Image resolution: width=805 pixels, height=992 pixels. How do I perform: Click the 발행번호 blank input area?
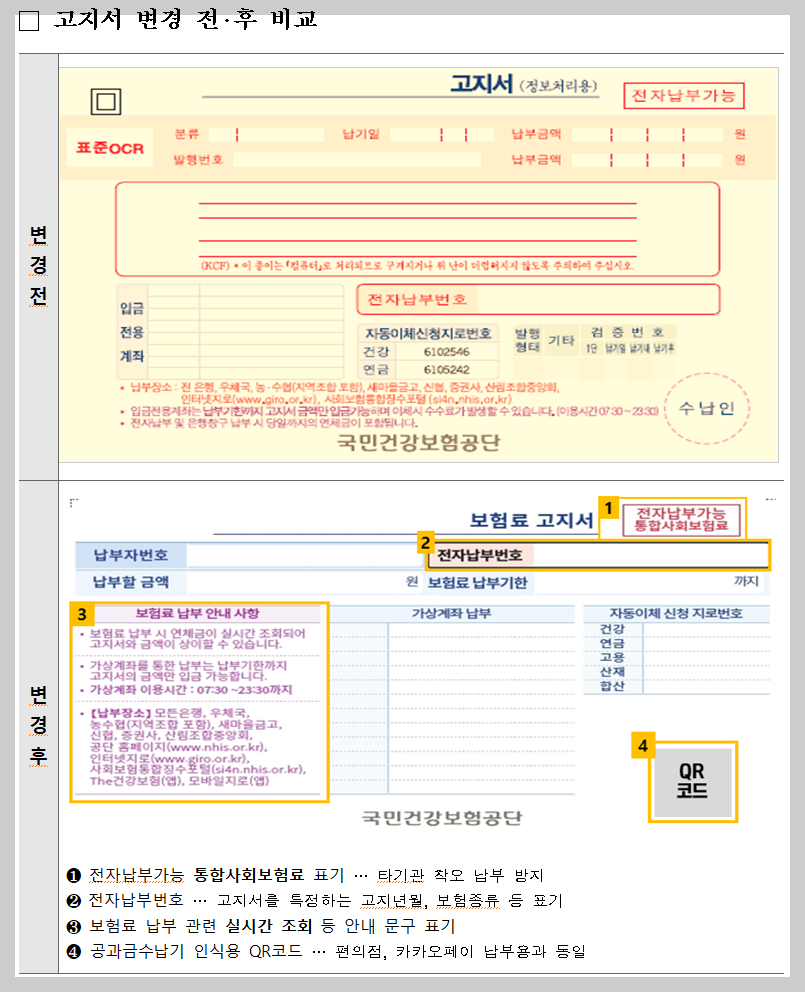(357, 159)
